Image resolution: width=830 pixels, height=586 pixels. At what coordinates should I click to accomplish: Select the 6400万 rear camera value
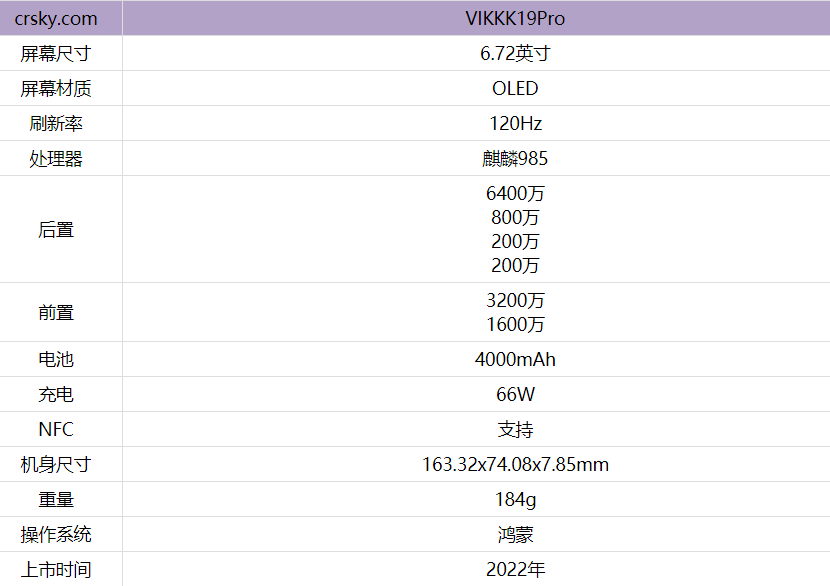515,194
